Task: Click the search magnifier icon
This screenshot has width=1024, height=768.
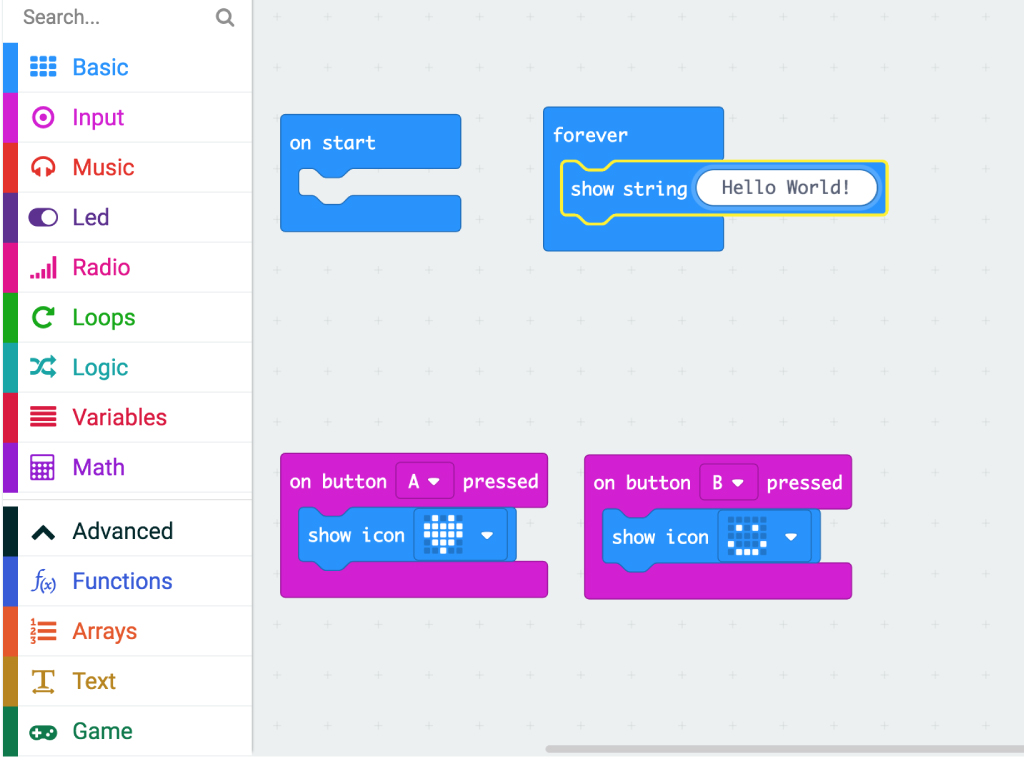Action: coord(225,18)
